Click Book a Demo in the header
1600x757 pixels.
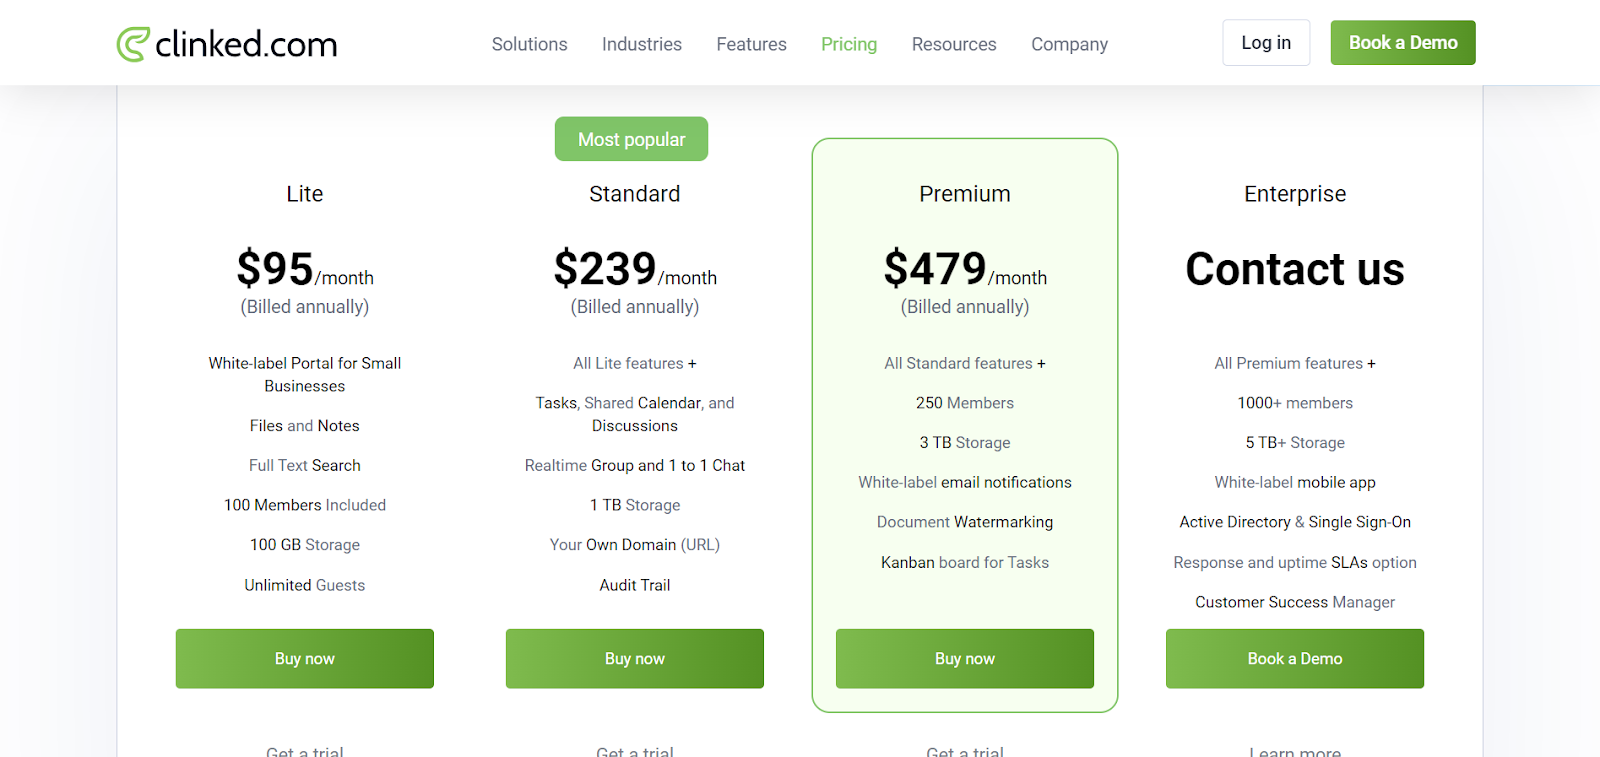[x=1402, y=42]
